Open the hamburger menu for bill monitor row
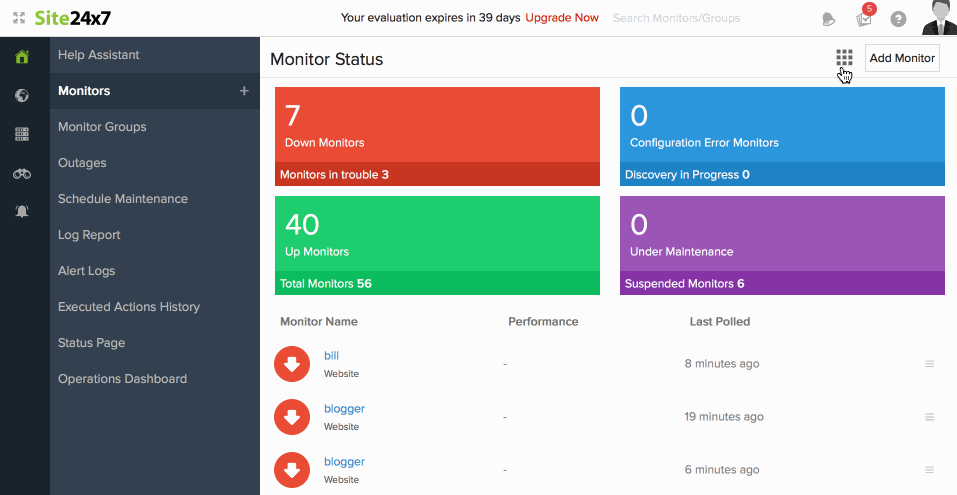 click(x=929, y=364)
